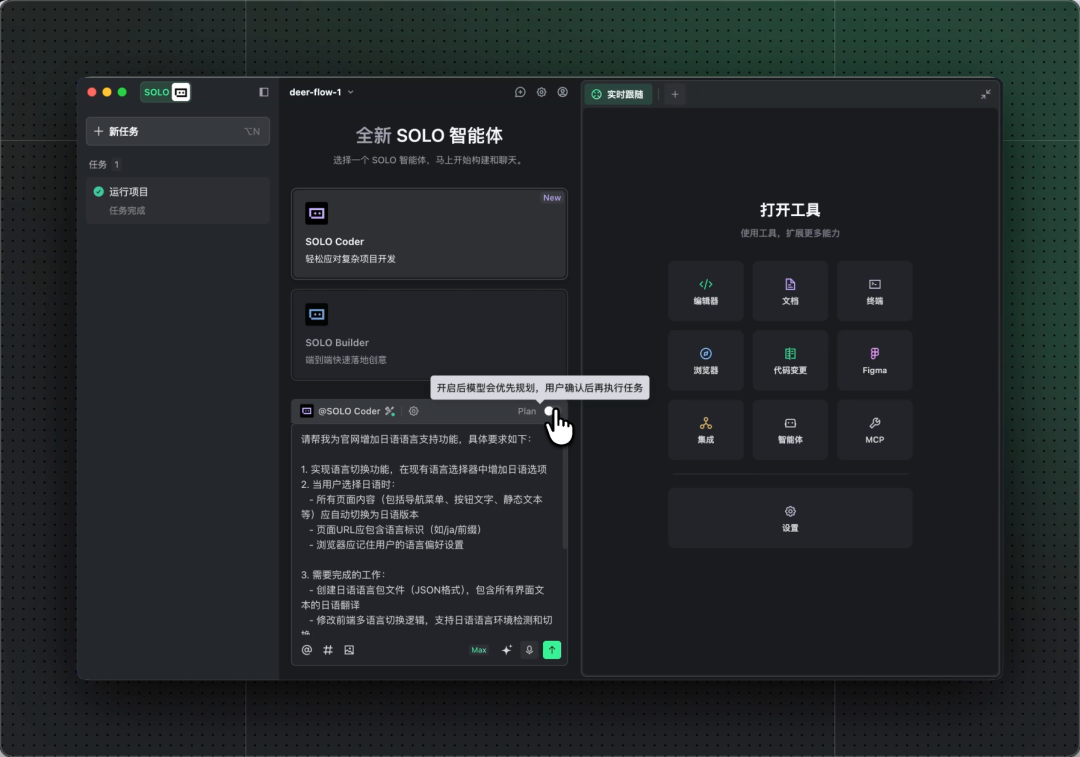
Task: Click the New badge on SOLO Coder
Action: coord(552,198)
